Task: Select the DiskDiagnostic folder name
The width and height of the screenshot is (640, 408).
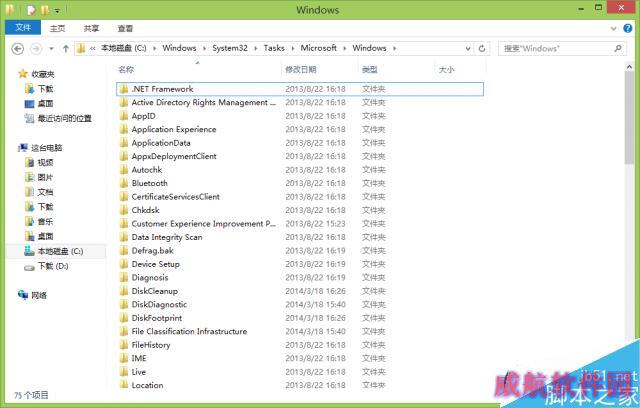Action: [159, 304]
